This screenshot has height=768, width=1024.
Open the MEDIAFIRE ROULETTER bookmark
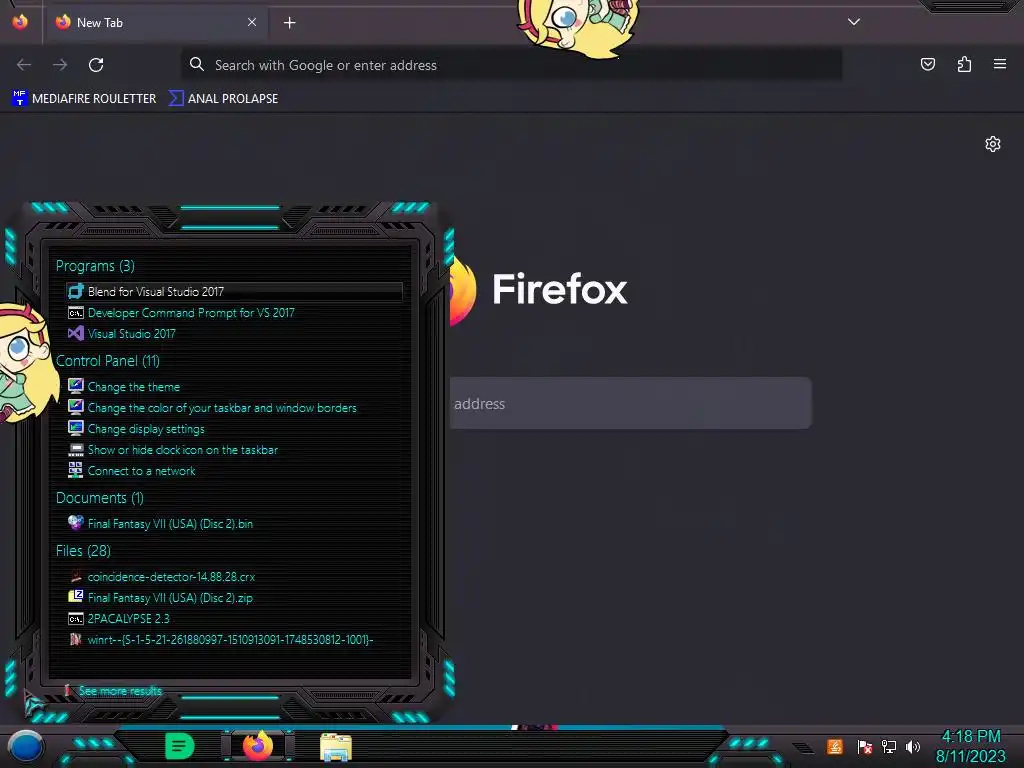point(84,99)
